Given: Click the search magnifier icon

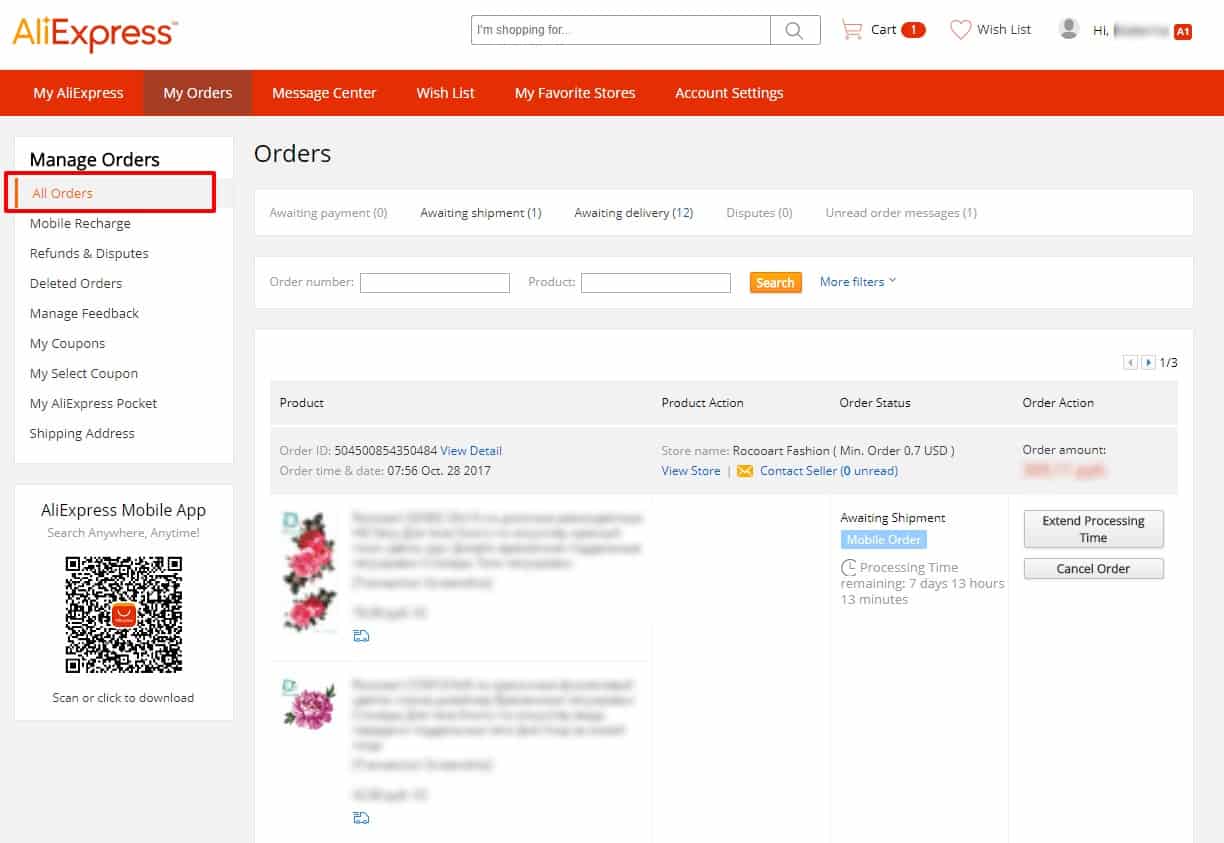Looking at the screenshot, I should coord(795,30).
